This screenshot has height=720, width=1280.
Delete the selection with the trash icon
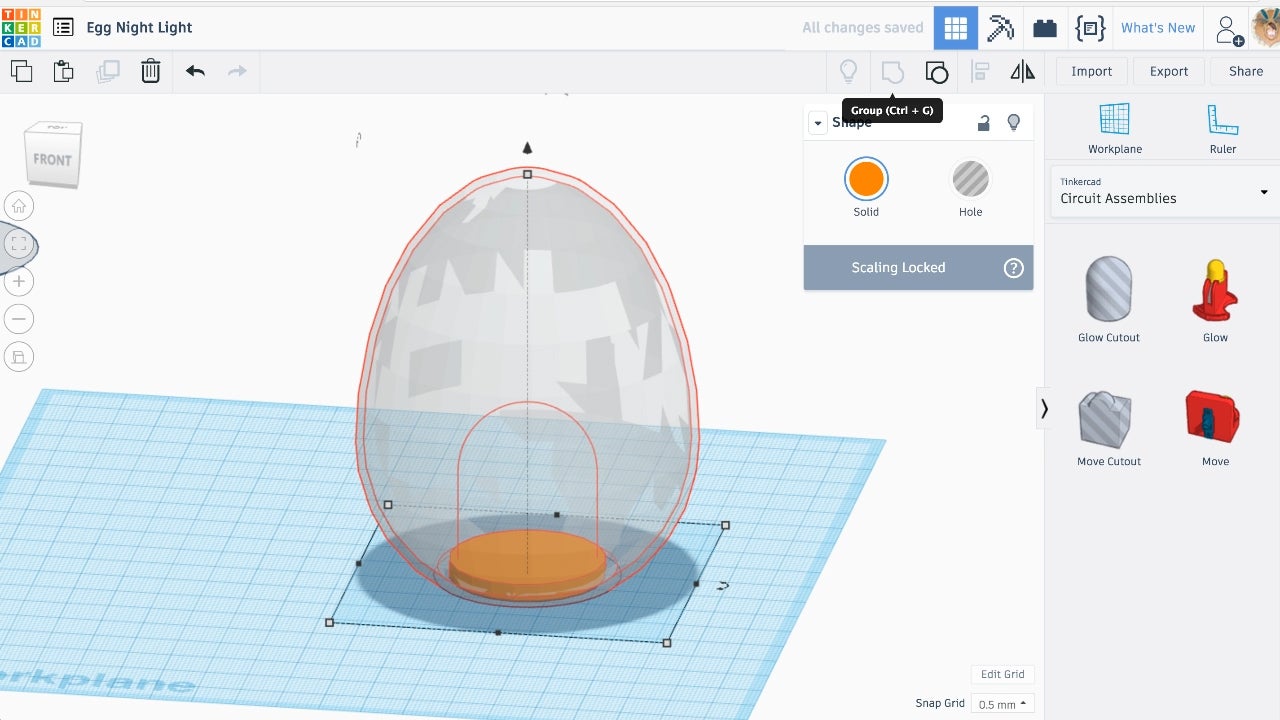(150, 71)
